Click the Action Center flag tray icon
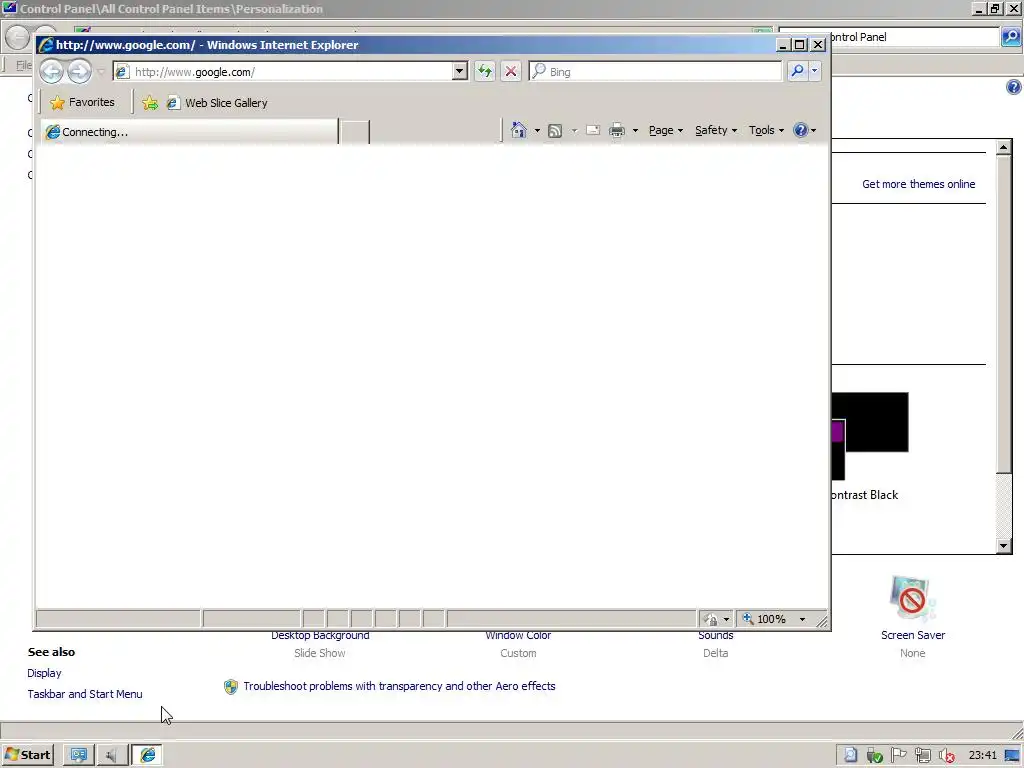The width and height of the screenshot is (1024, 768). click(x=899, y=755)
